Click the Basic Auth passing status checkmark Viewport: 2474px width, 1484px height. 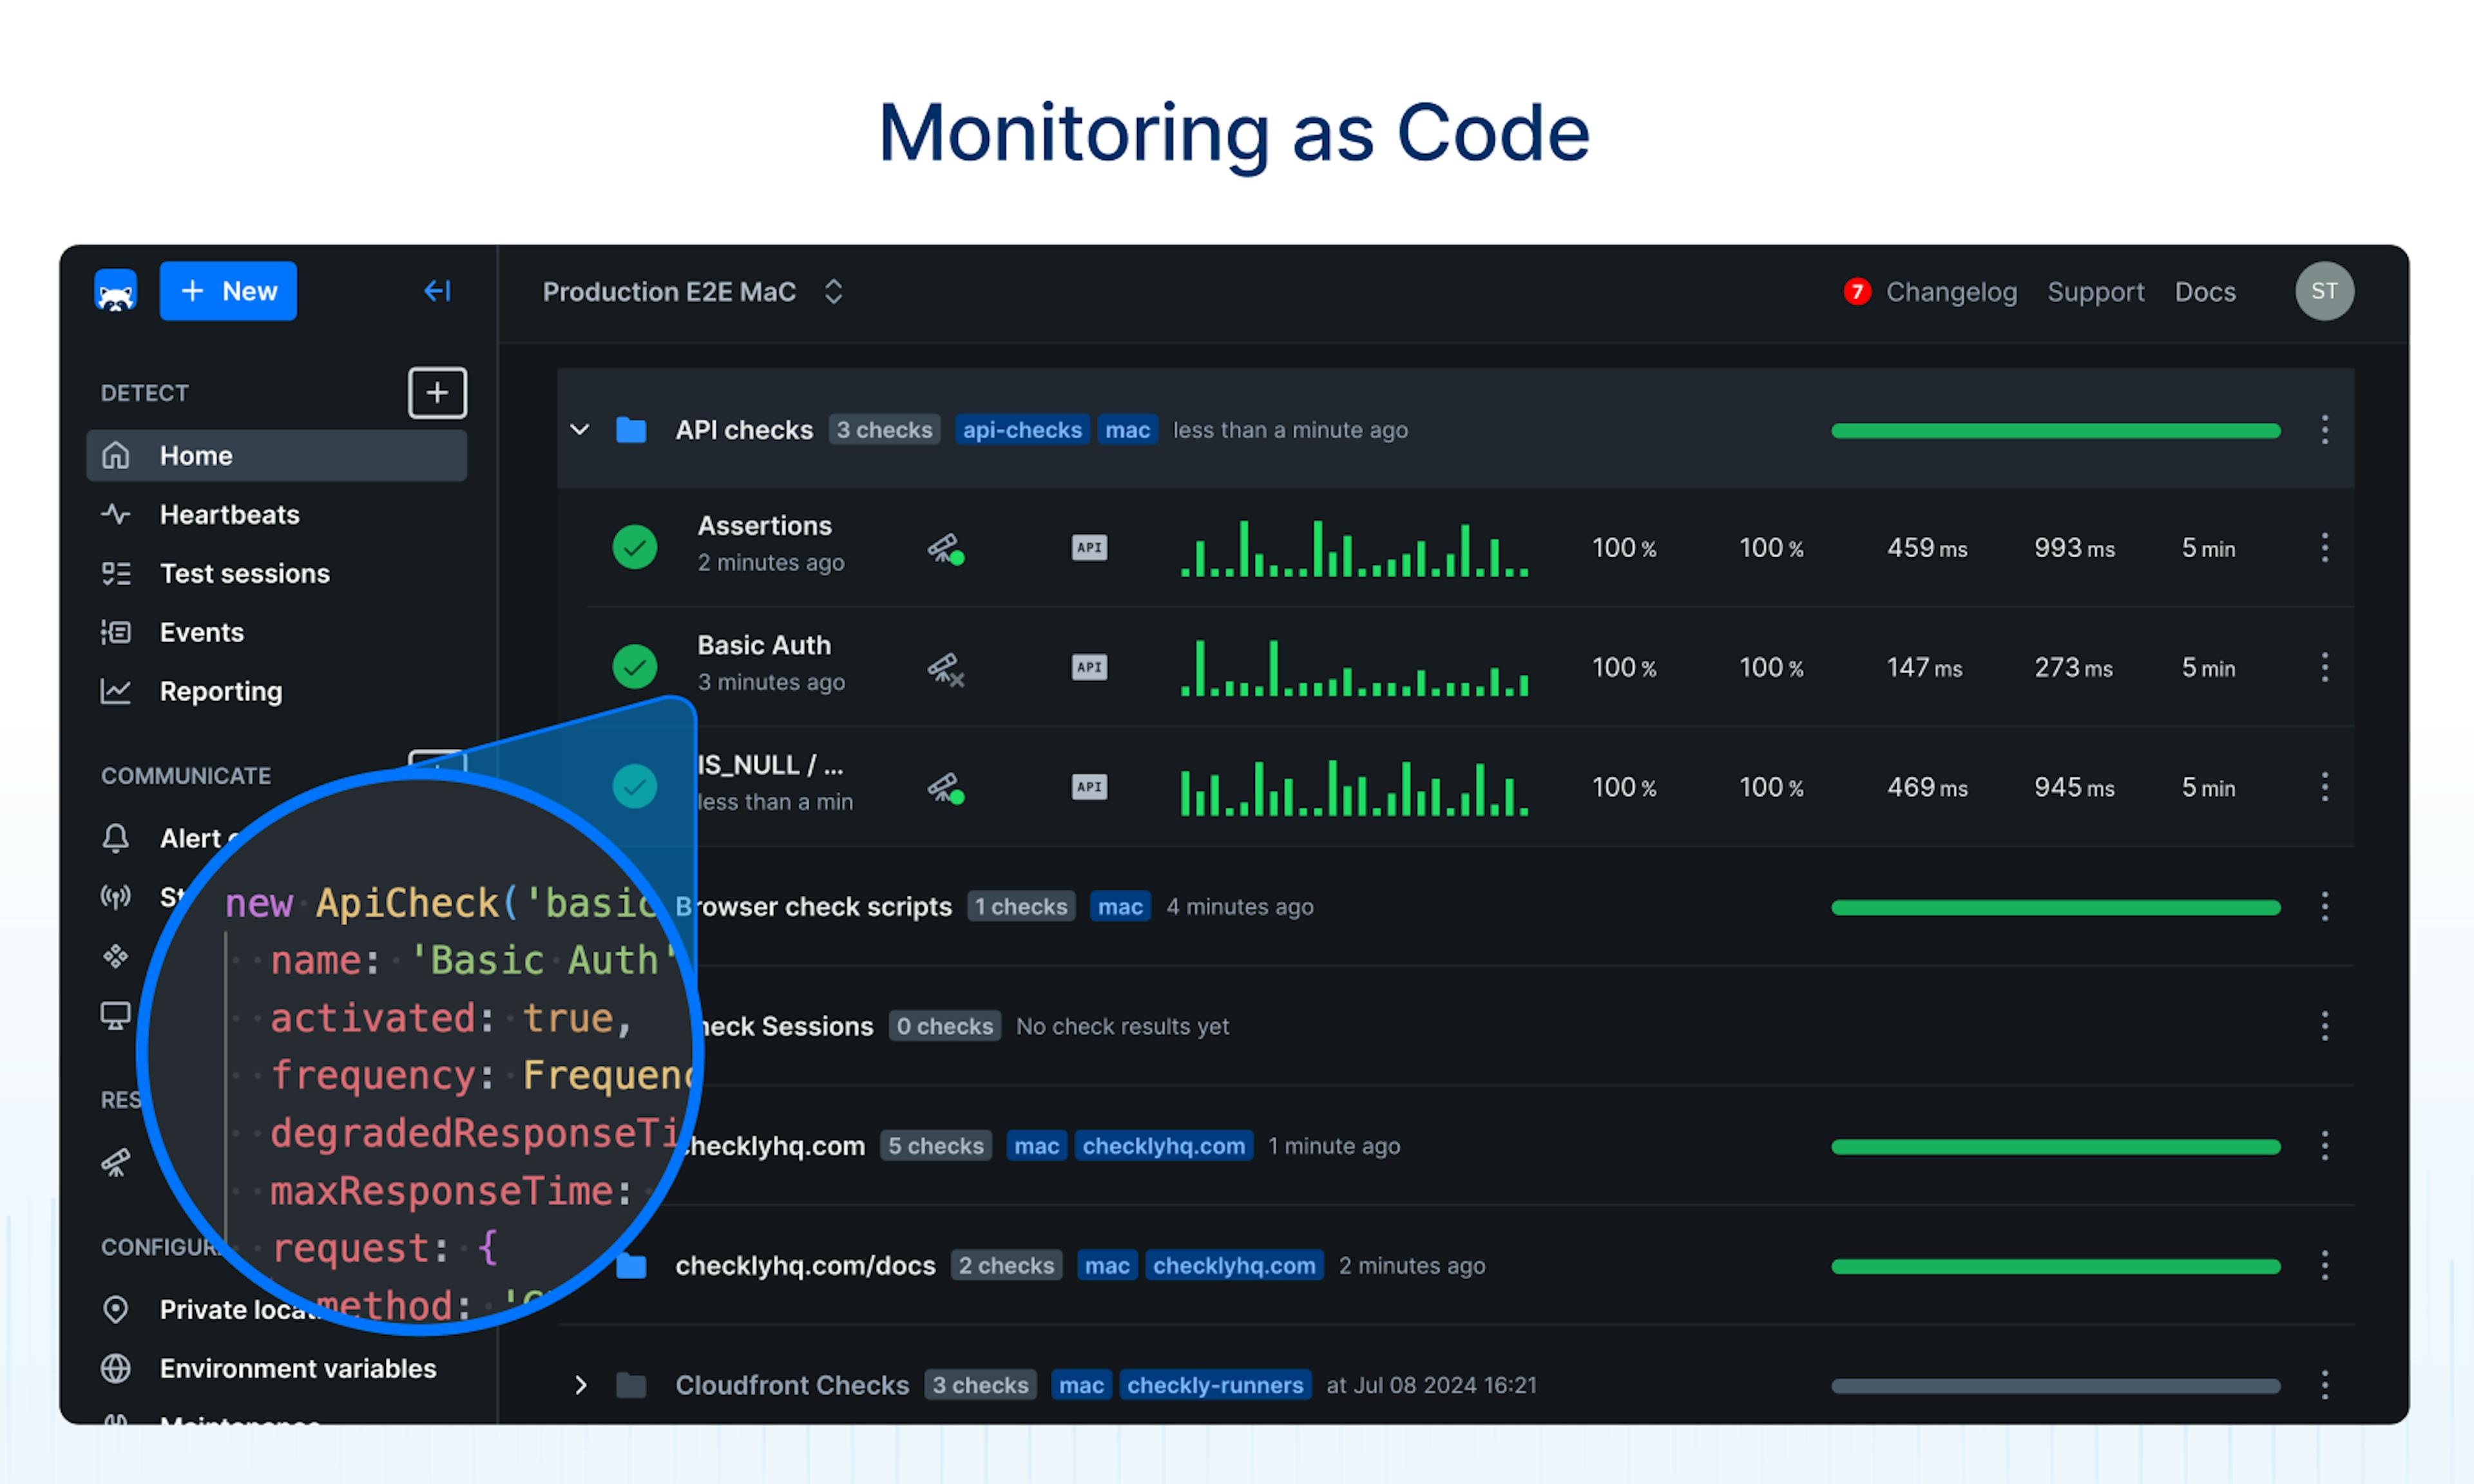634,666
